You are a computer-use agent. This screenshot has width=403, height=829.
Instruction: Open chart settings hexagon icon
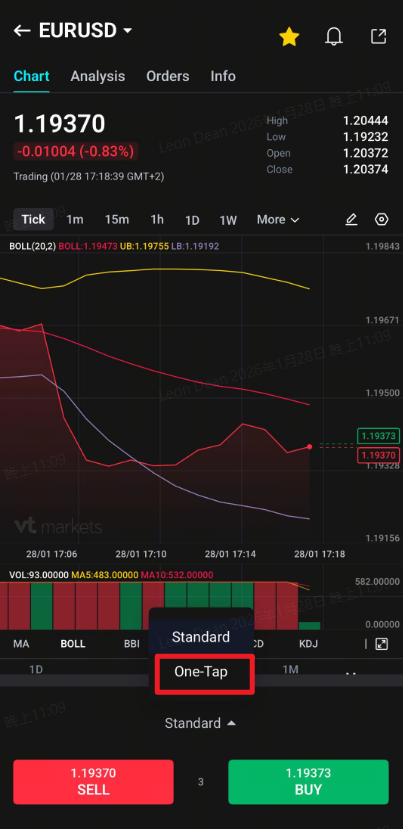point(382,219)
